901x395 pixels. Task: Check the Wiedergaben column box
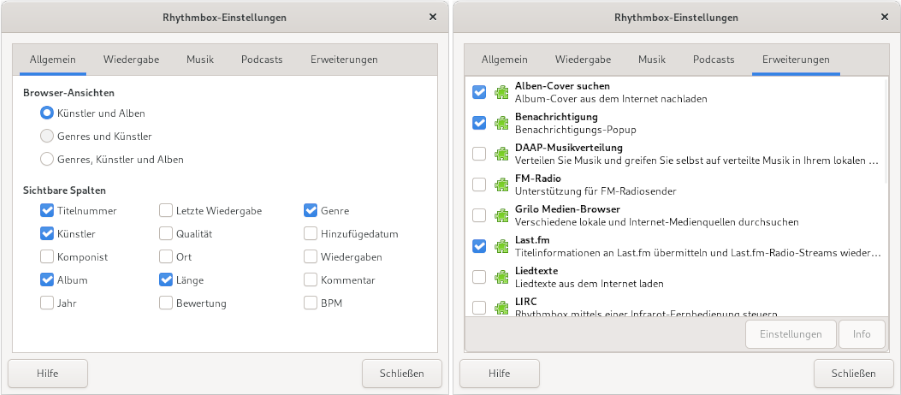pos(310,257)
